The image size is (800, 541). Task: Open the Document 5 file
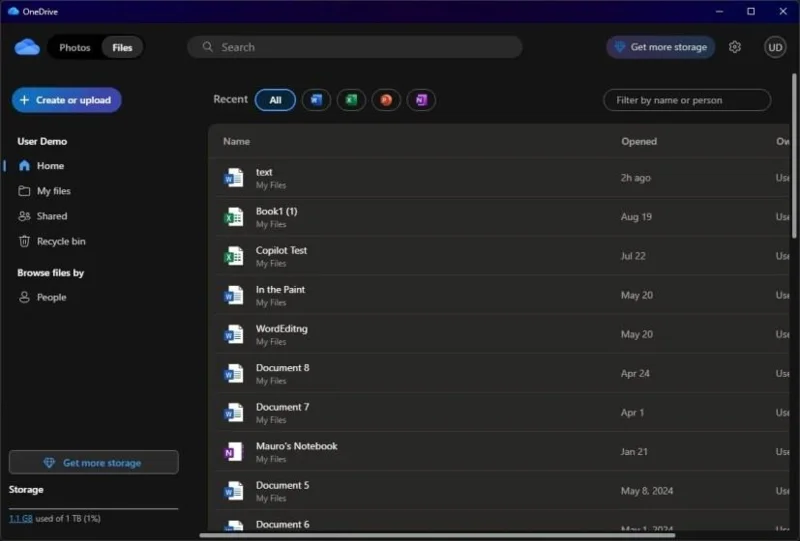point(282,485)
